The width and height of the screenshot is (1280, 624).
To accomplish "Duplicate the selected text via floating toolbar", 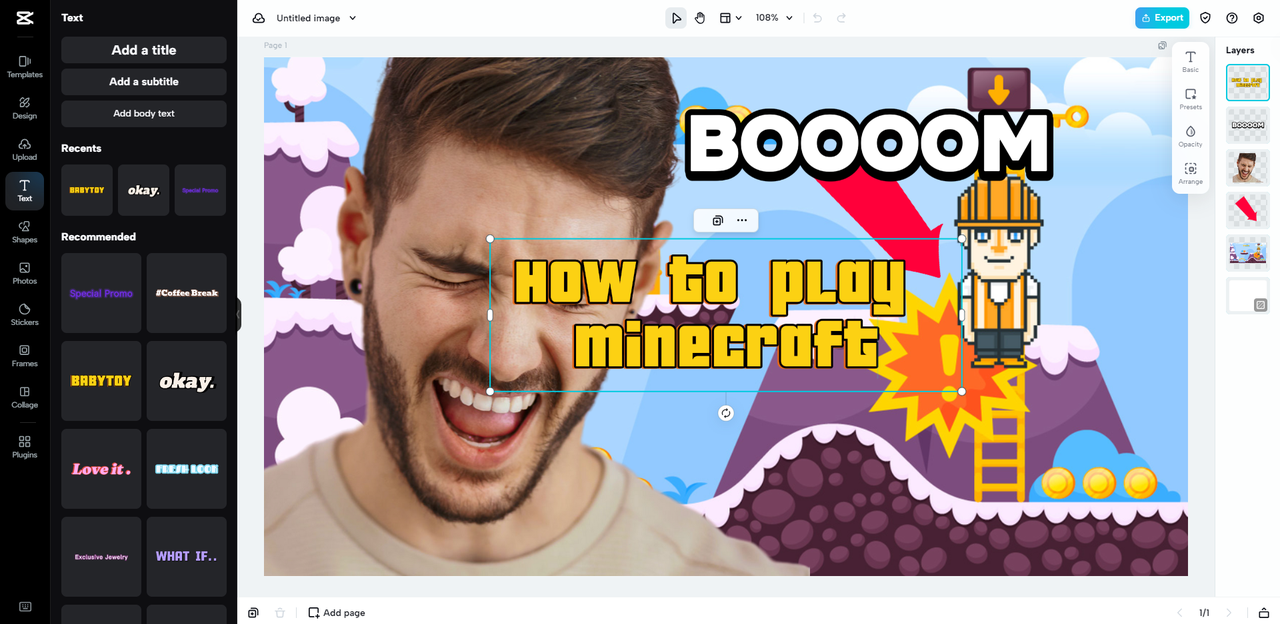I will click(x=717, y=220).
